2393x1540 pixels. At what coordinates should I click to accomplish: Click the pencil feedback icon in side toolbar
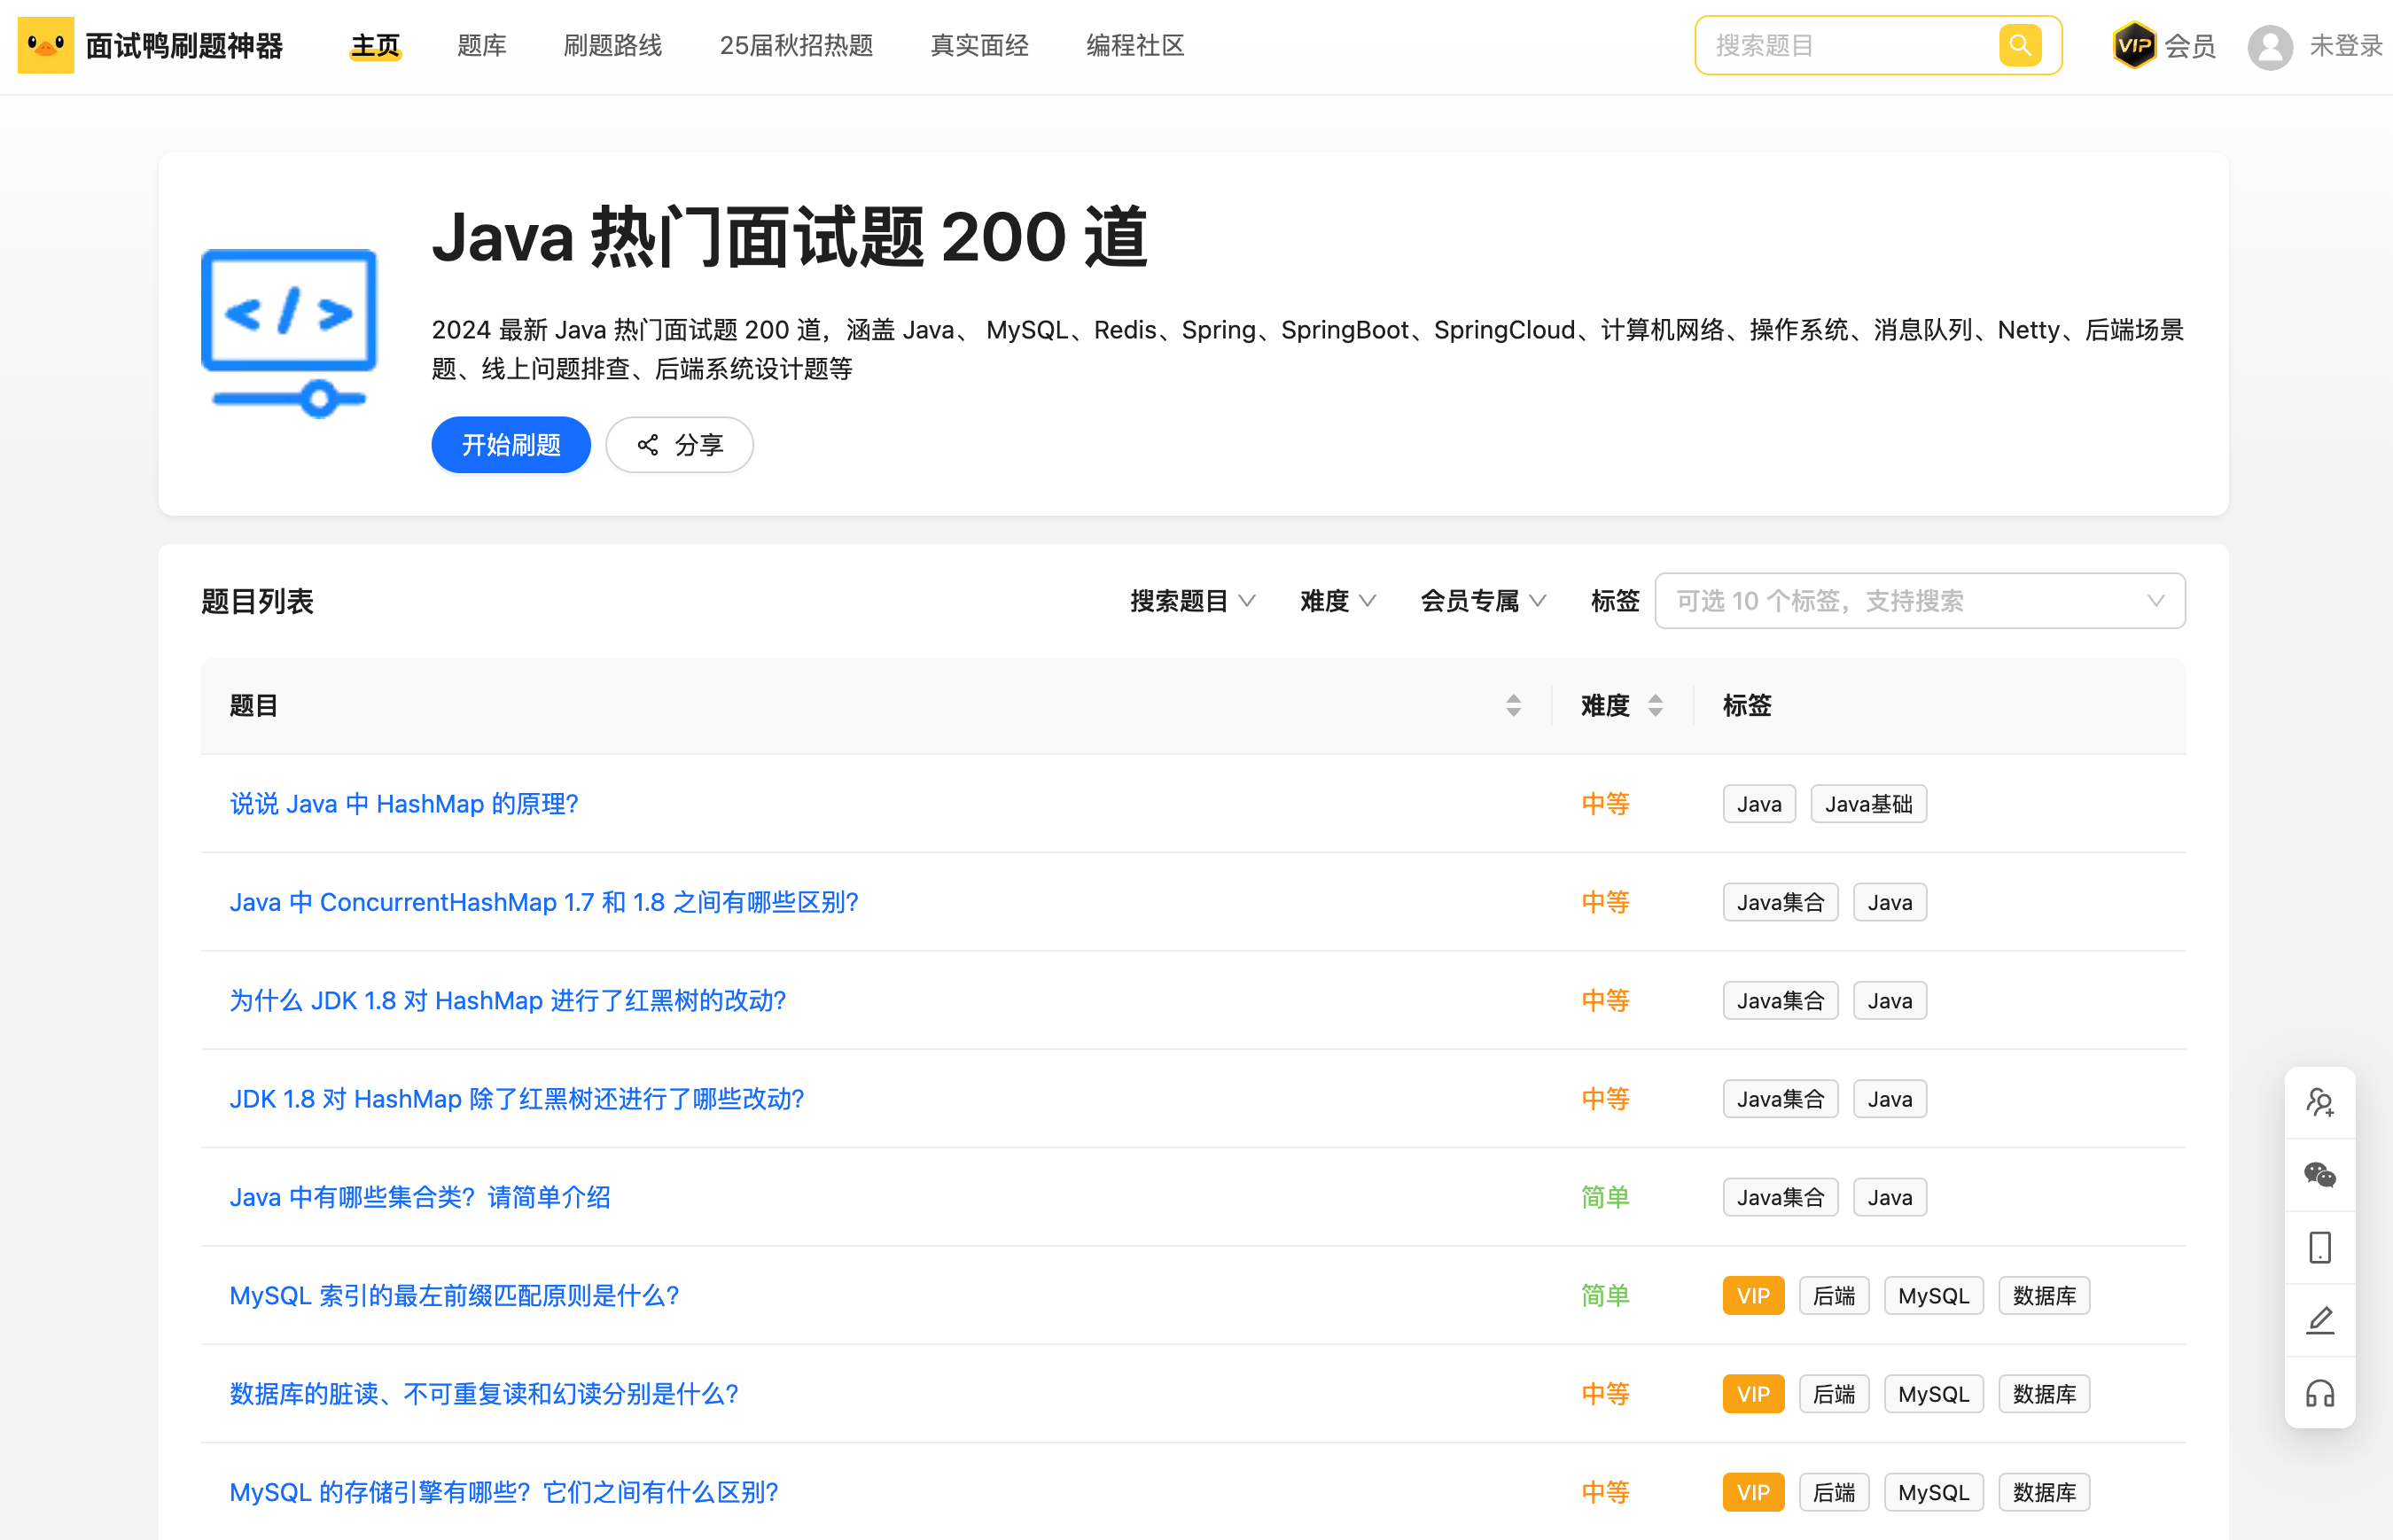[x=2319, y=1320]
